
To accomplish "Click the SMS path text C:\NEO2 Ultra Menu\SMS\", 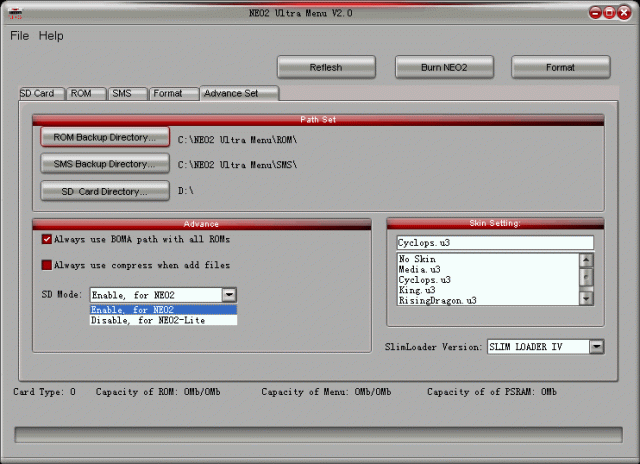I will [238, 165].
